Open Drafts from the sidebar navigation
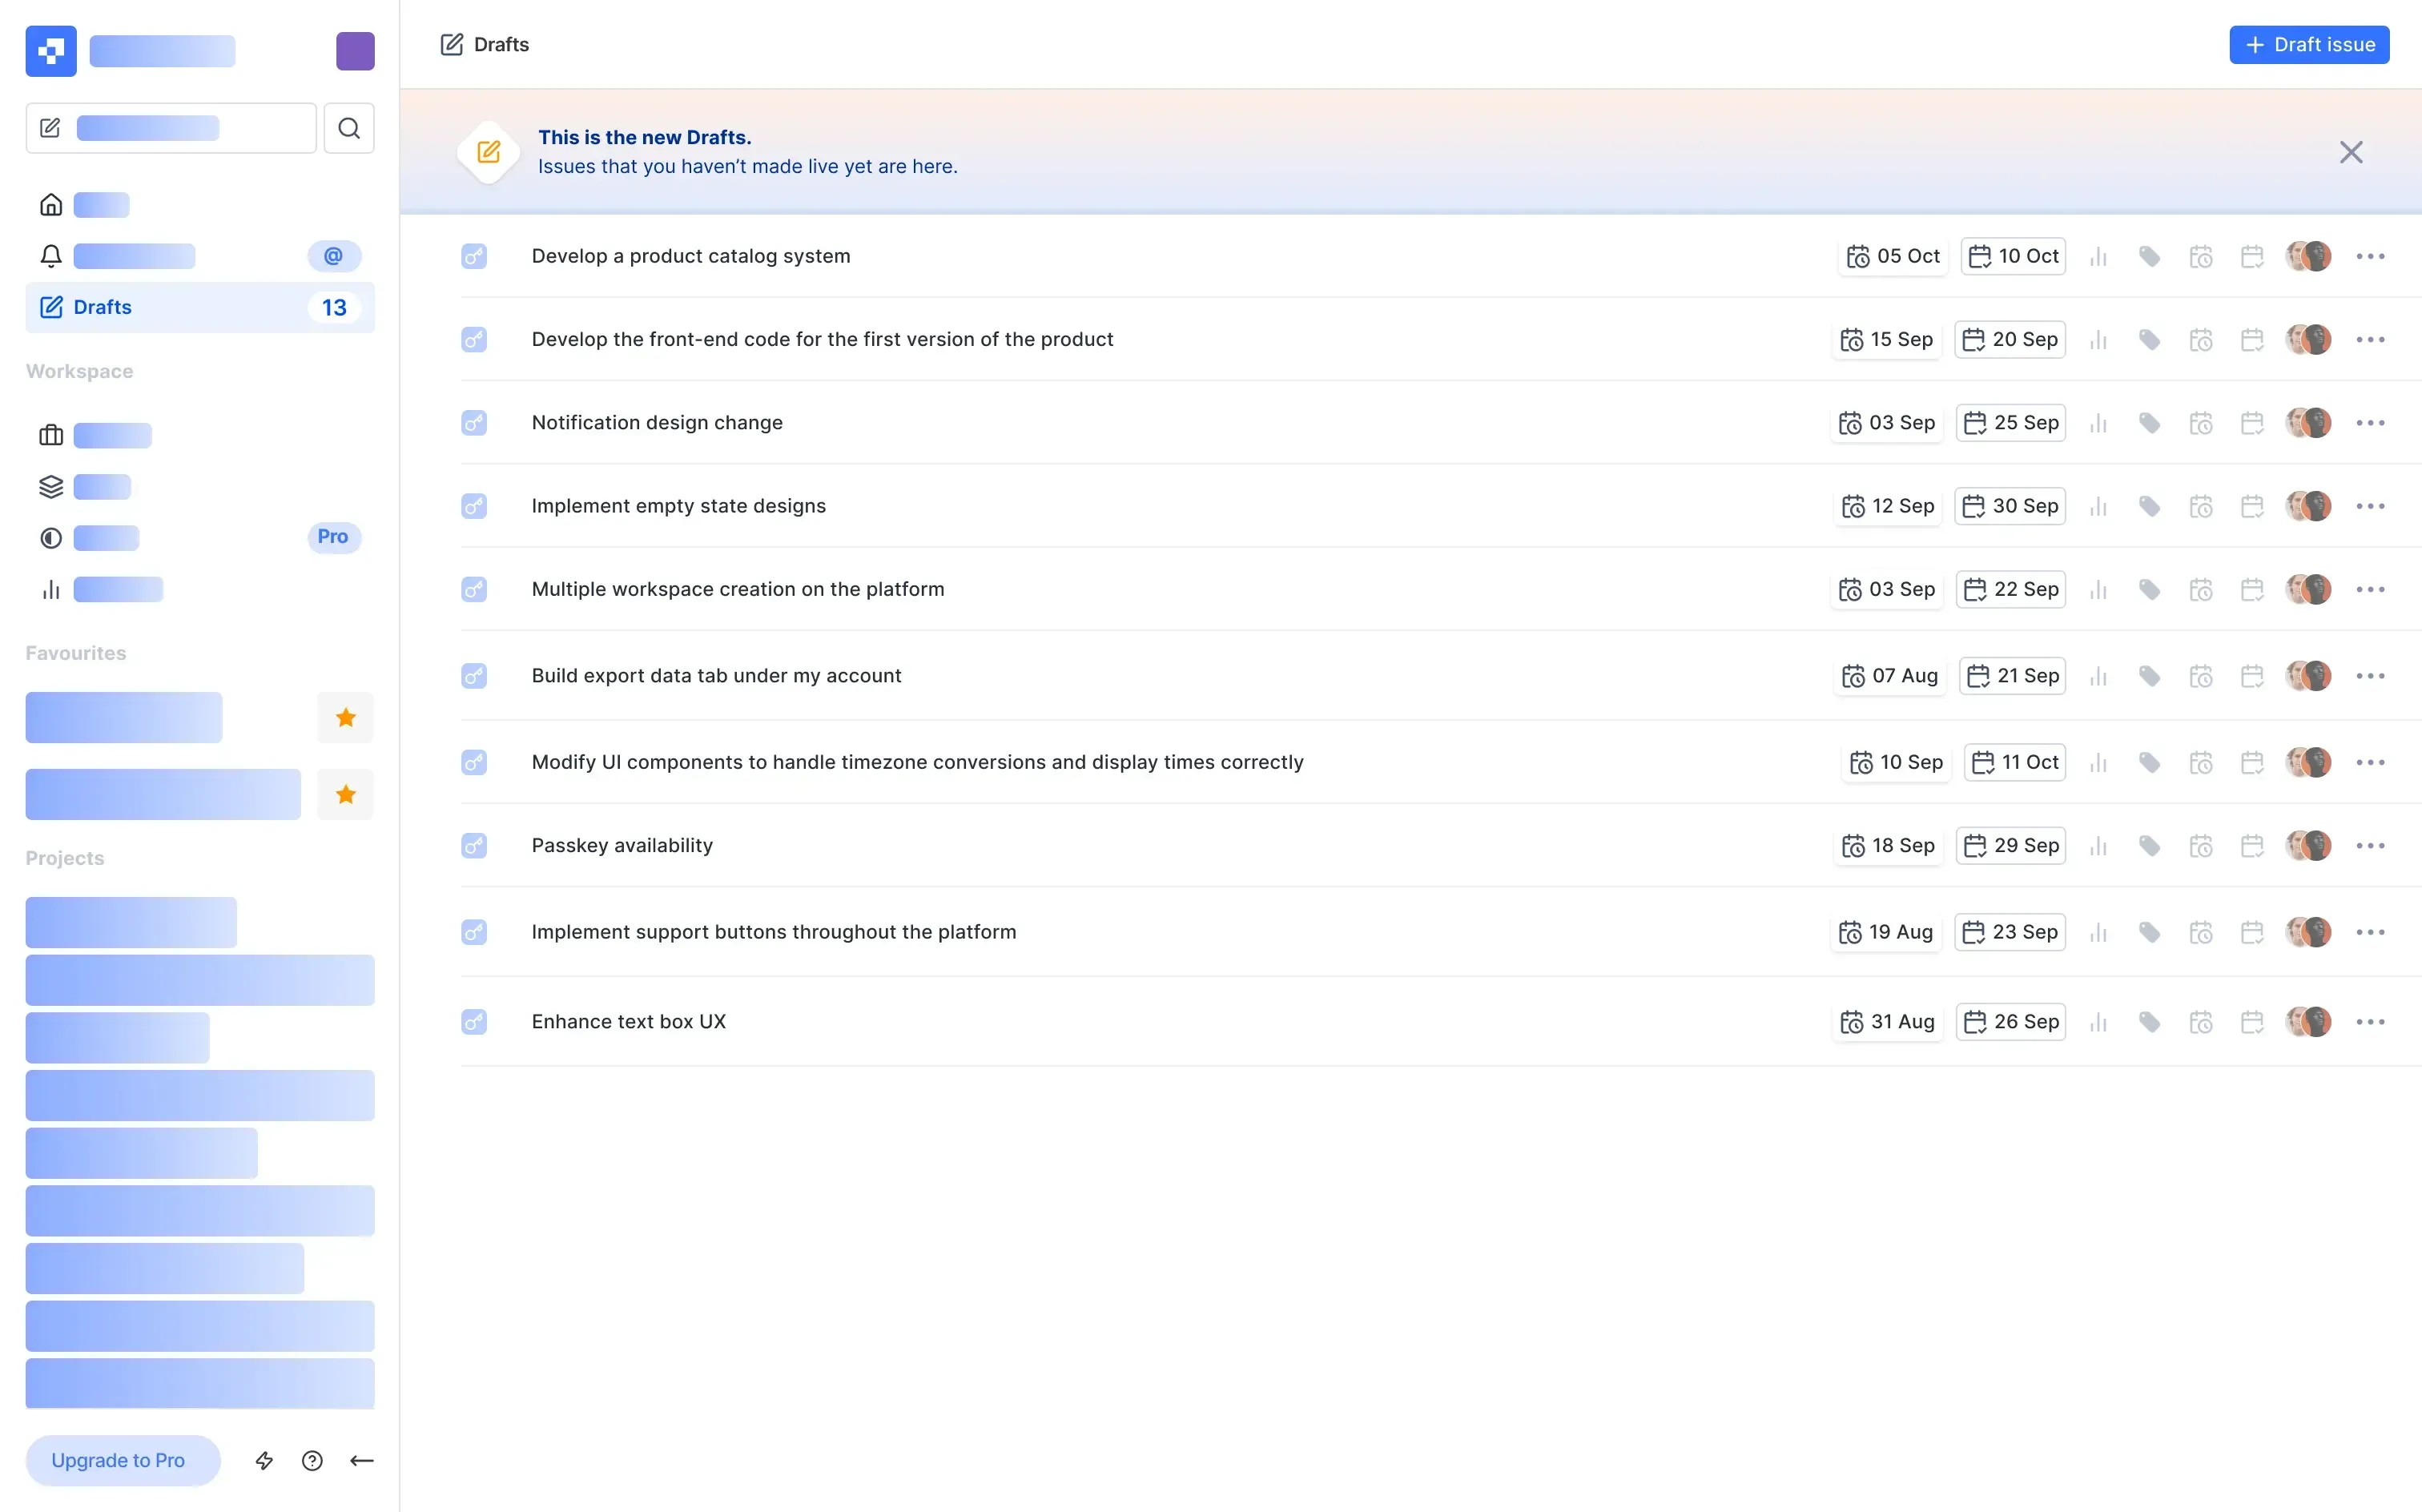 click(x=102, y=307)
